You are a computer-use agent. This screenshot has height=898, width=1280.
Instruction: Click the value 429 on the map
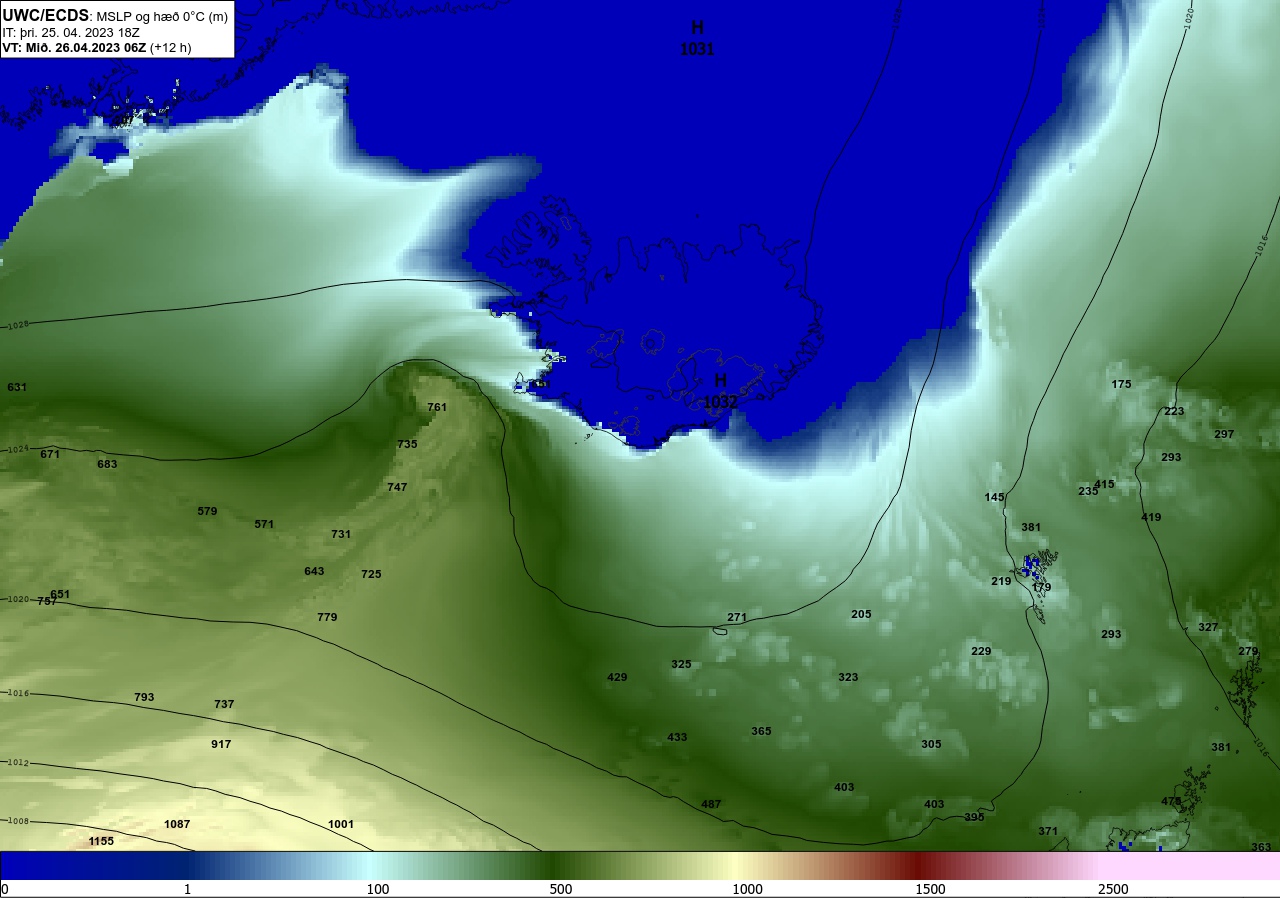click(617, 677)
